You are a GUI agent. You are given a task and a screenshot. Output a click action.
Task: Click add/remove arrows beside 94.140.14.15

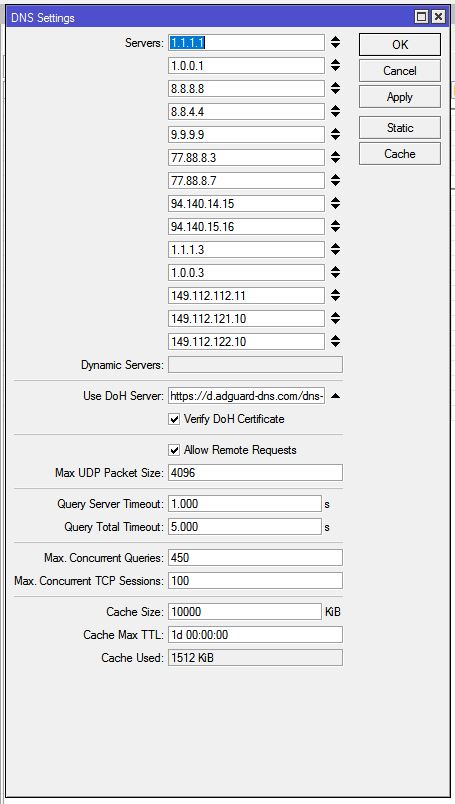(335, 204)
